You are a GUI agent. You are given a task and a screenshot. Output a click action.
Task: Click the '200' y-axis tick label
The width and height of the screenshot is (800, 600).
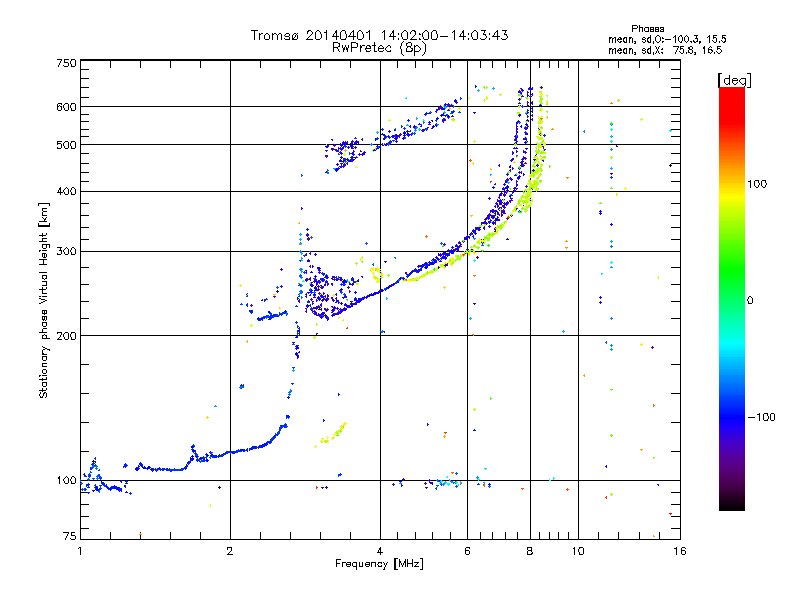66,336
